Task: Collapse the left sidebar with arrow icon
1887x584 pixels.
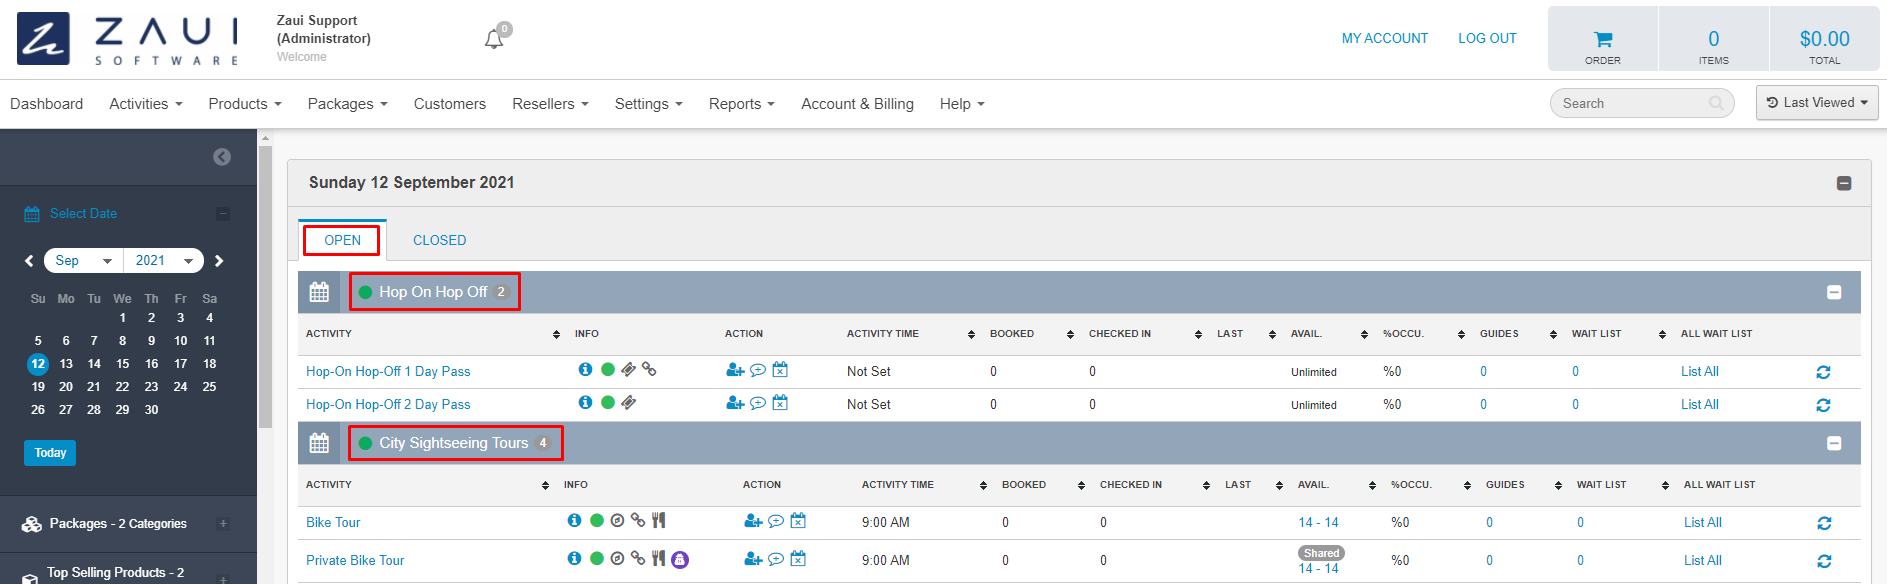Action: click(x=222, y=157)
